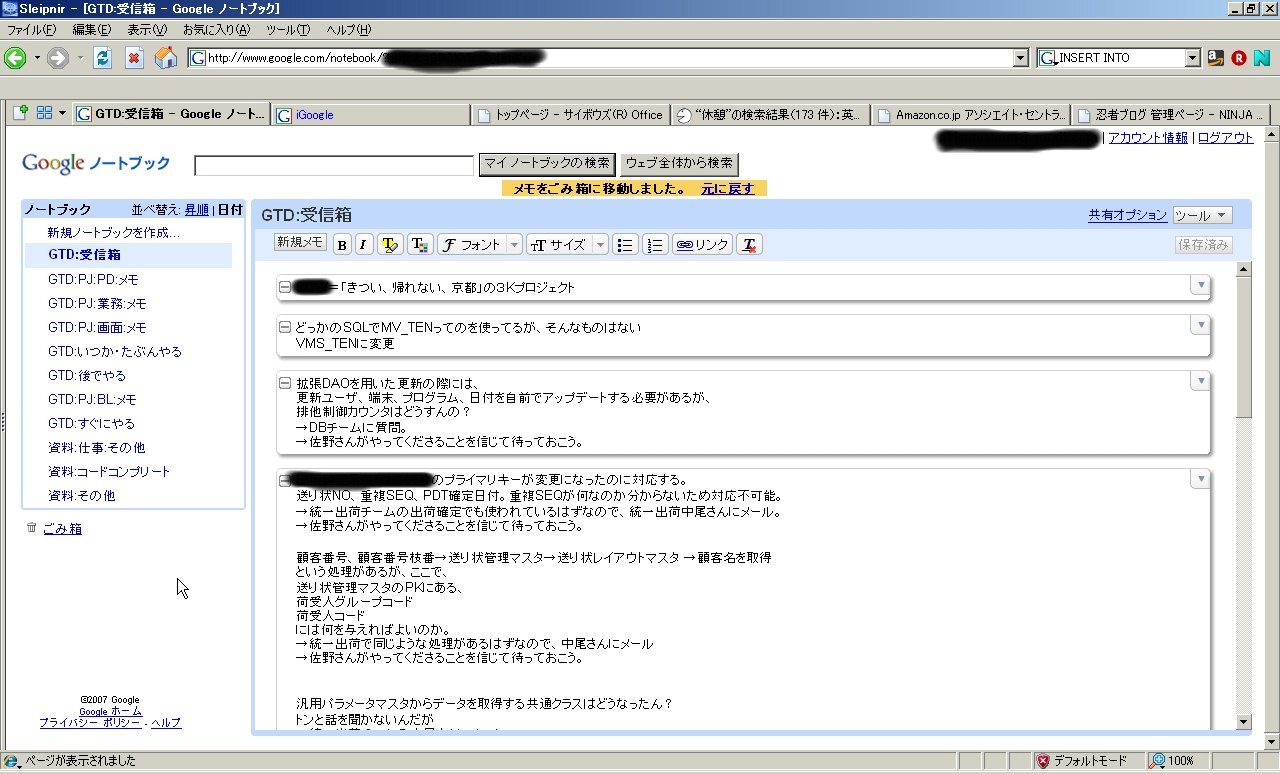Click the Amazon search engine icon
Image resolution: width=1280 pixels, height=774 pixels.
[x=1216, y=58]
